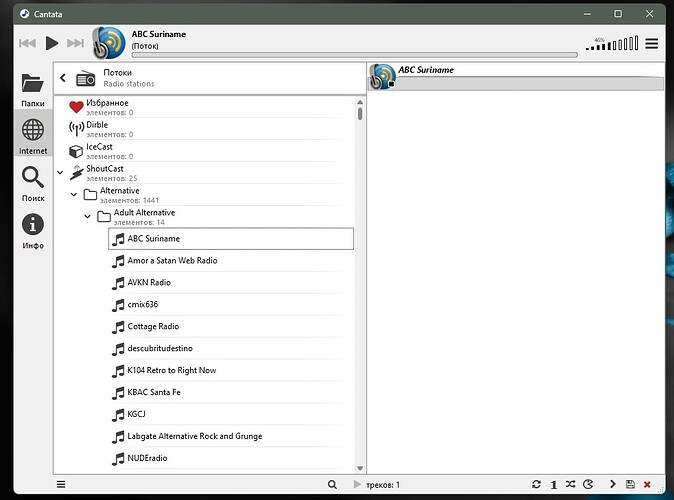Open the Инфо sidebar tab
Viewport: 674px width, 500px height.
click(33, 231)
